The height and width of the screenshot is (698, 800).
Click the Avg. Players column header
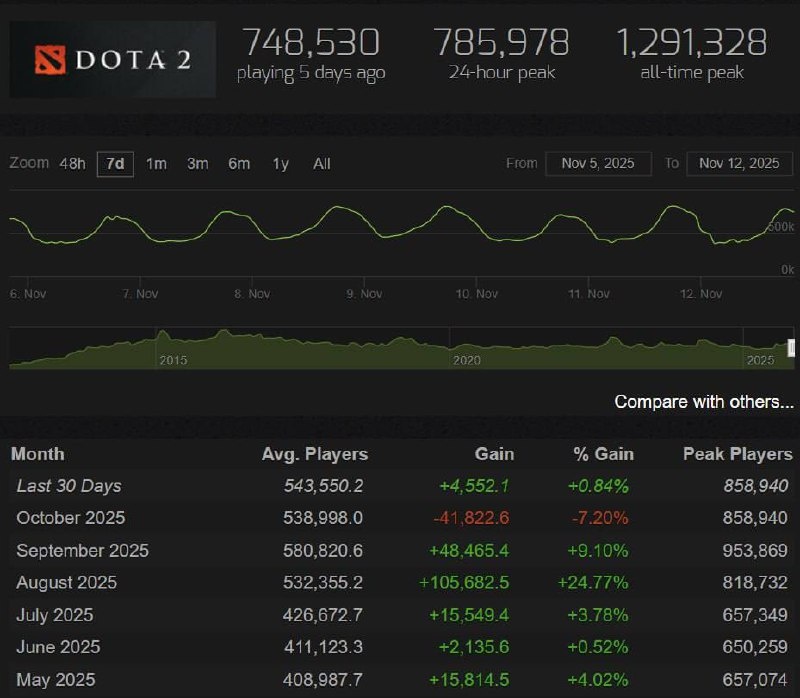[x=315, y=454]
